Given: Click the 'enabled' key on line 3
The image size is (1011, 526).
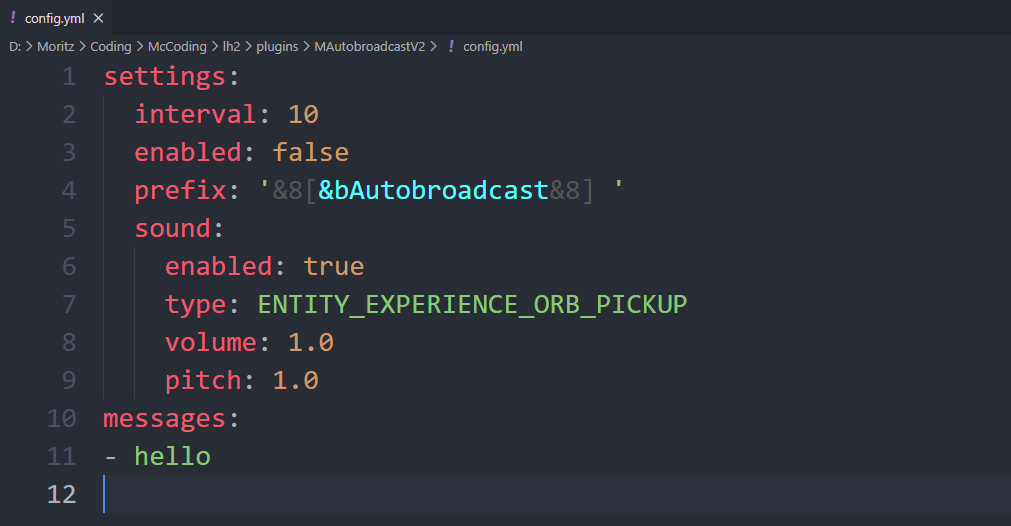Looking at the screenshot, I should pyautogui.click(x=188, y=153).
